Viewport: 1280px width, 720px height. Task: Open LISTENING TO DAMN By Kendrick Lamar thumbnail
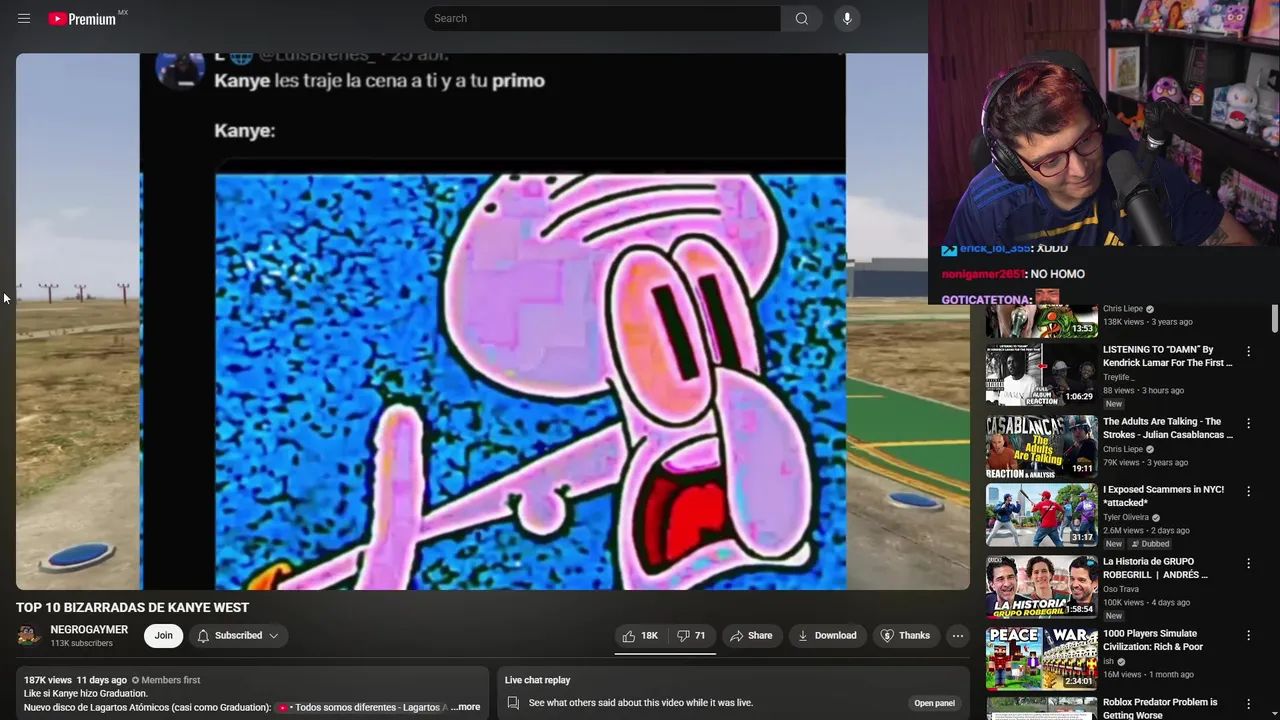[1041, 375]
